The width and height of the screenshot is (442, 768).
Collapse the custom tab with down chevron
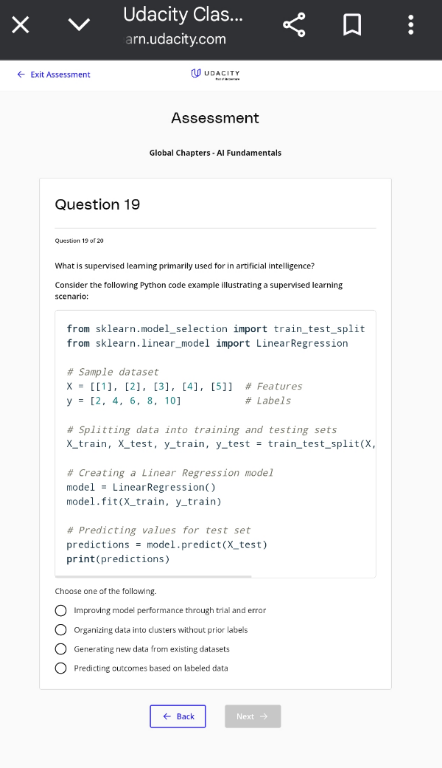(79, 24)
